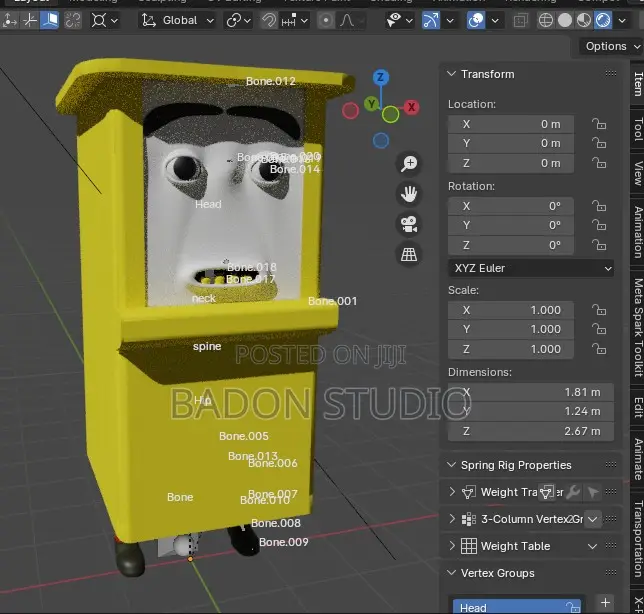Select the move-mode icon in the header
644x614 pixels.
tap(9, 21)
